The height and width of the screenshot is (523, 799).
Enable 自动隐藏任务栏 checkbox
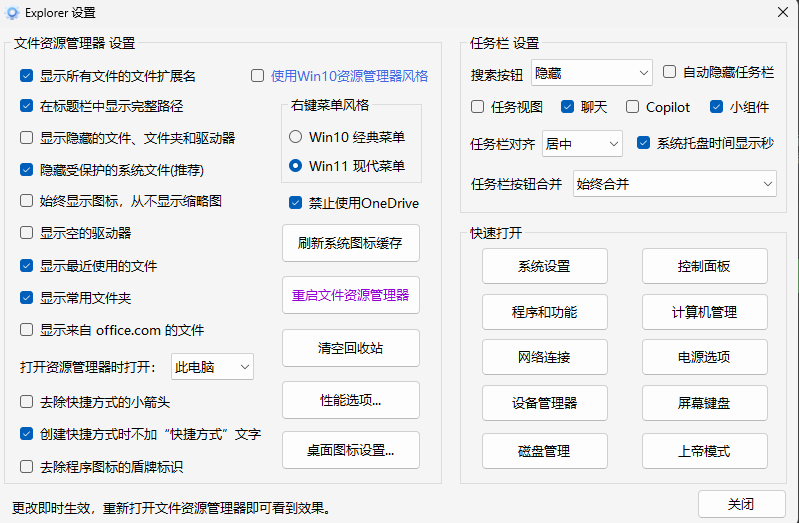tap(670, 72)
